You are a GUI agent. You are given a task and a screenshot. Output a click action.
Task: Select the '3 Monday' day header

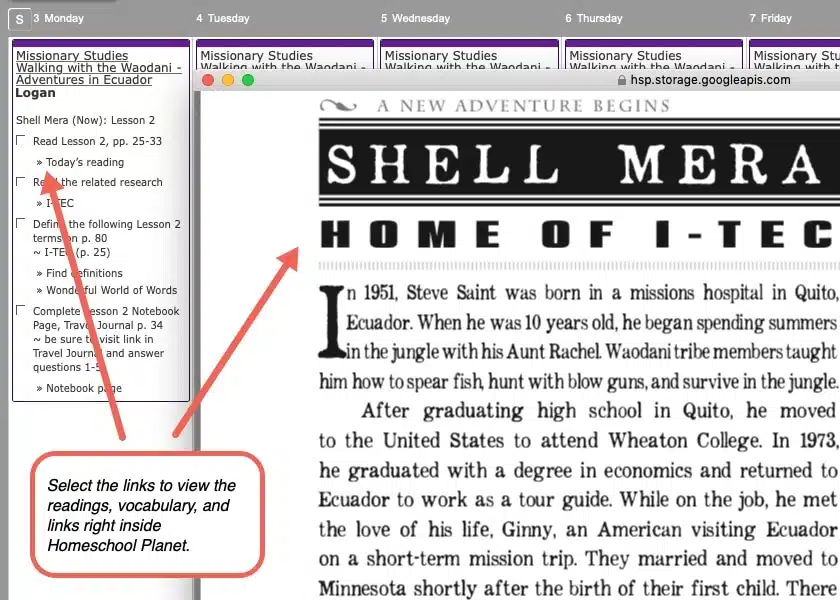[58, 18]
